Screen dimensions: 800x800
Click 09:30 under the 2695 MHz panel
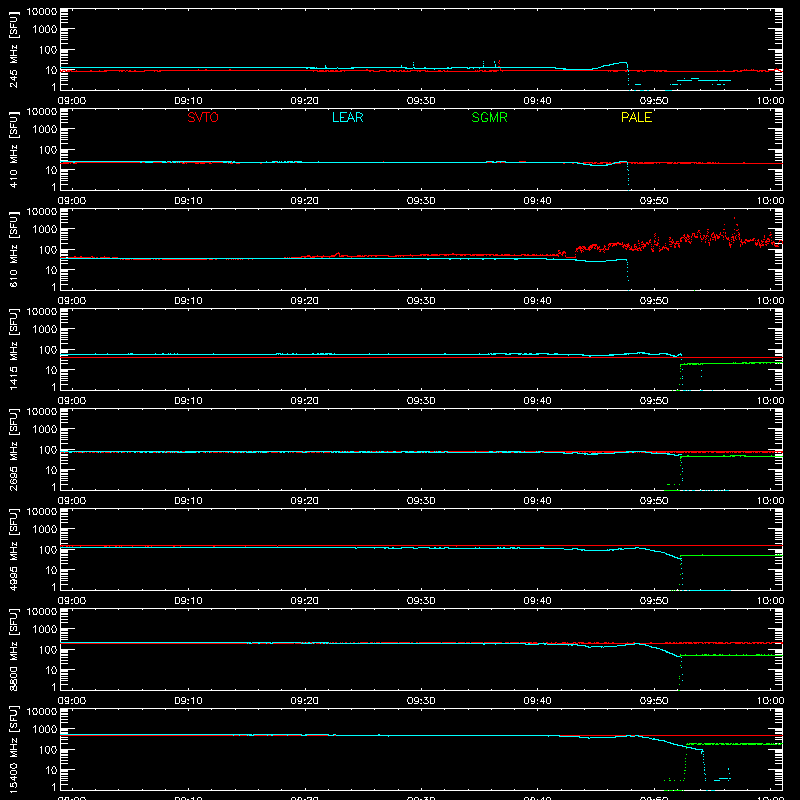(421, 501)
